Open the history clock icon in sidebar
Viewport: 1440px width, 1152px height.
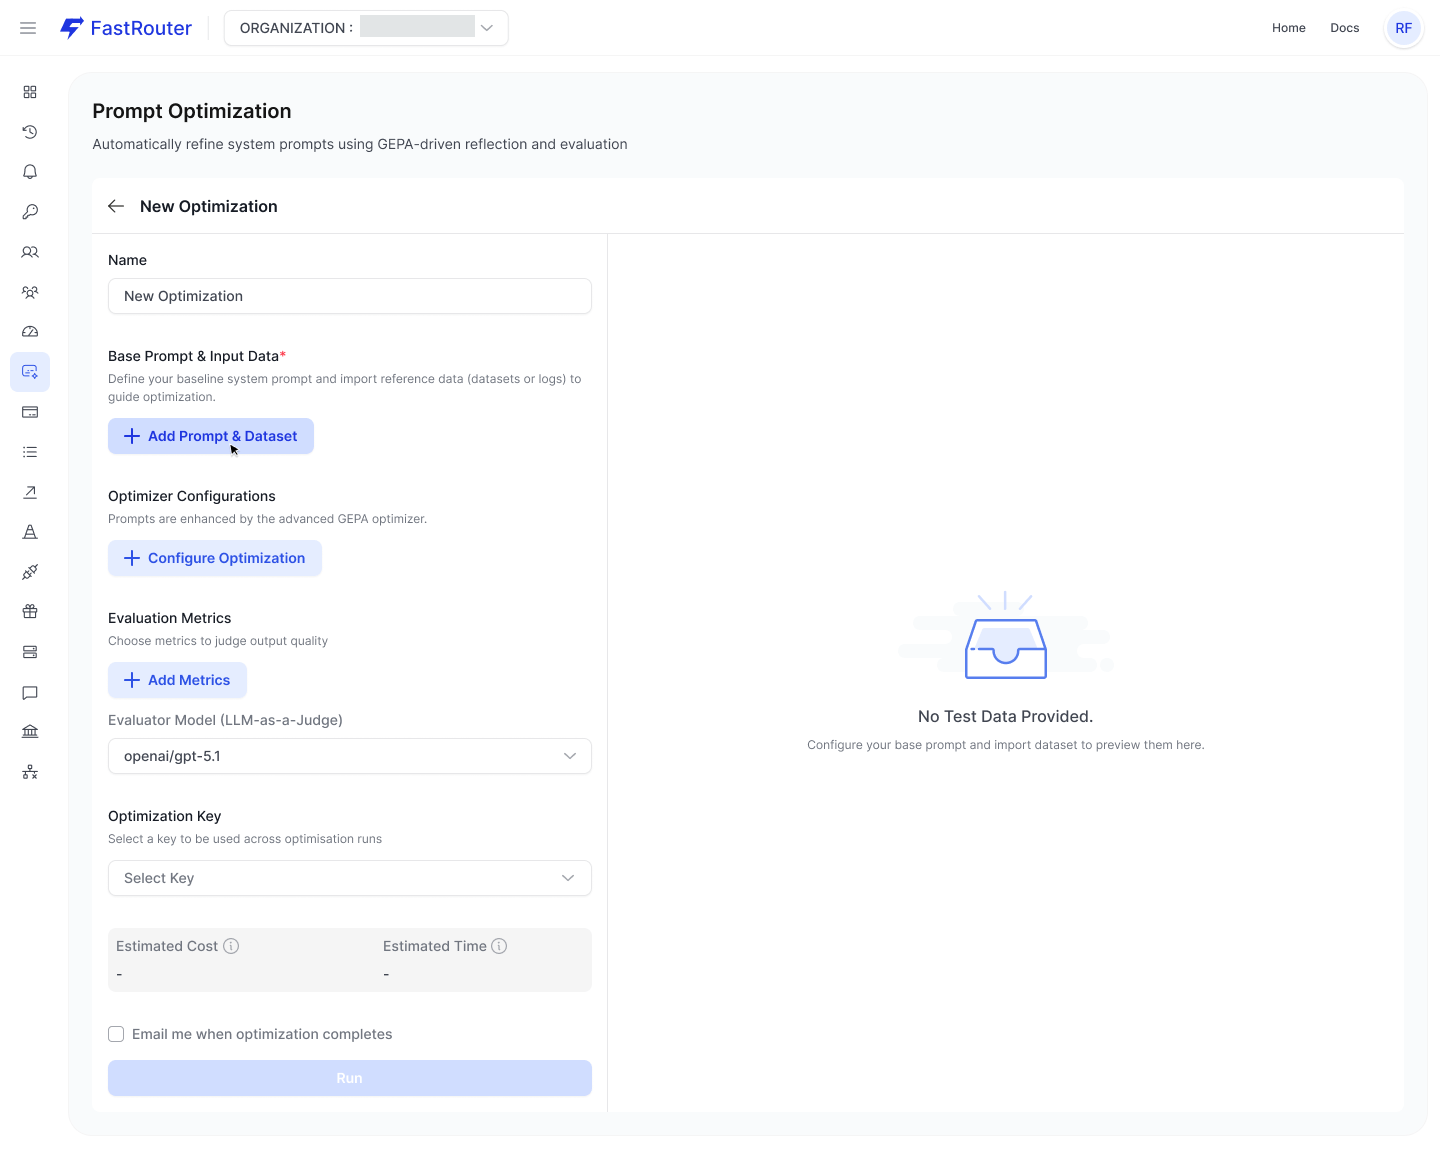(x=30, y=132)
